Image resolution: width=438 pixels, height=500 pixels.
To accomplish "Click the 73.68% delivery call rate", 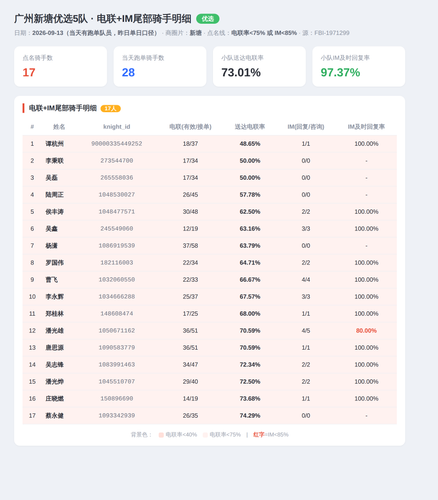I will click(250, 399).
